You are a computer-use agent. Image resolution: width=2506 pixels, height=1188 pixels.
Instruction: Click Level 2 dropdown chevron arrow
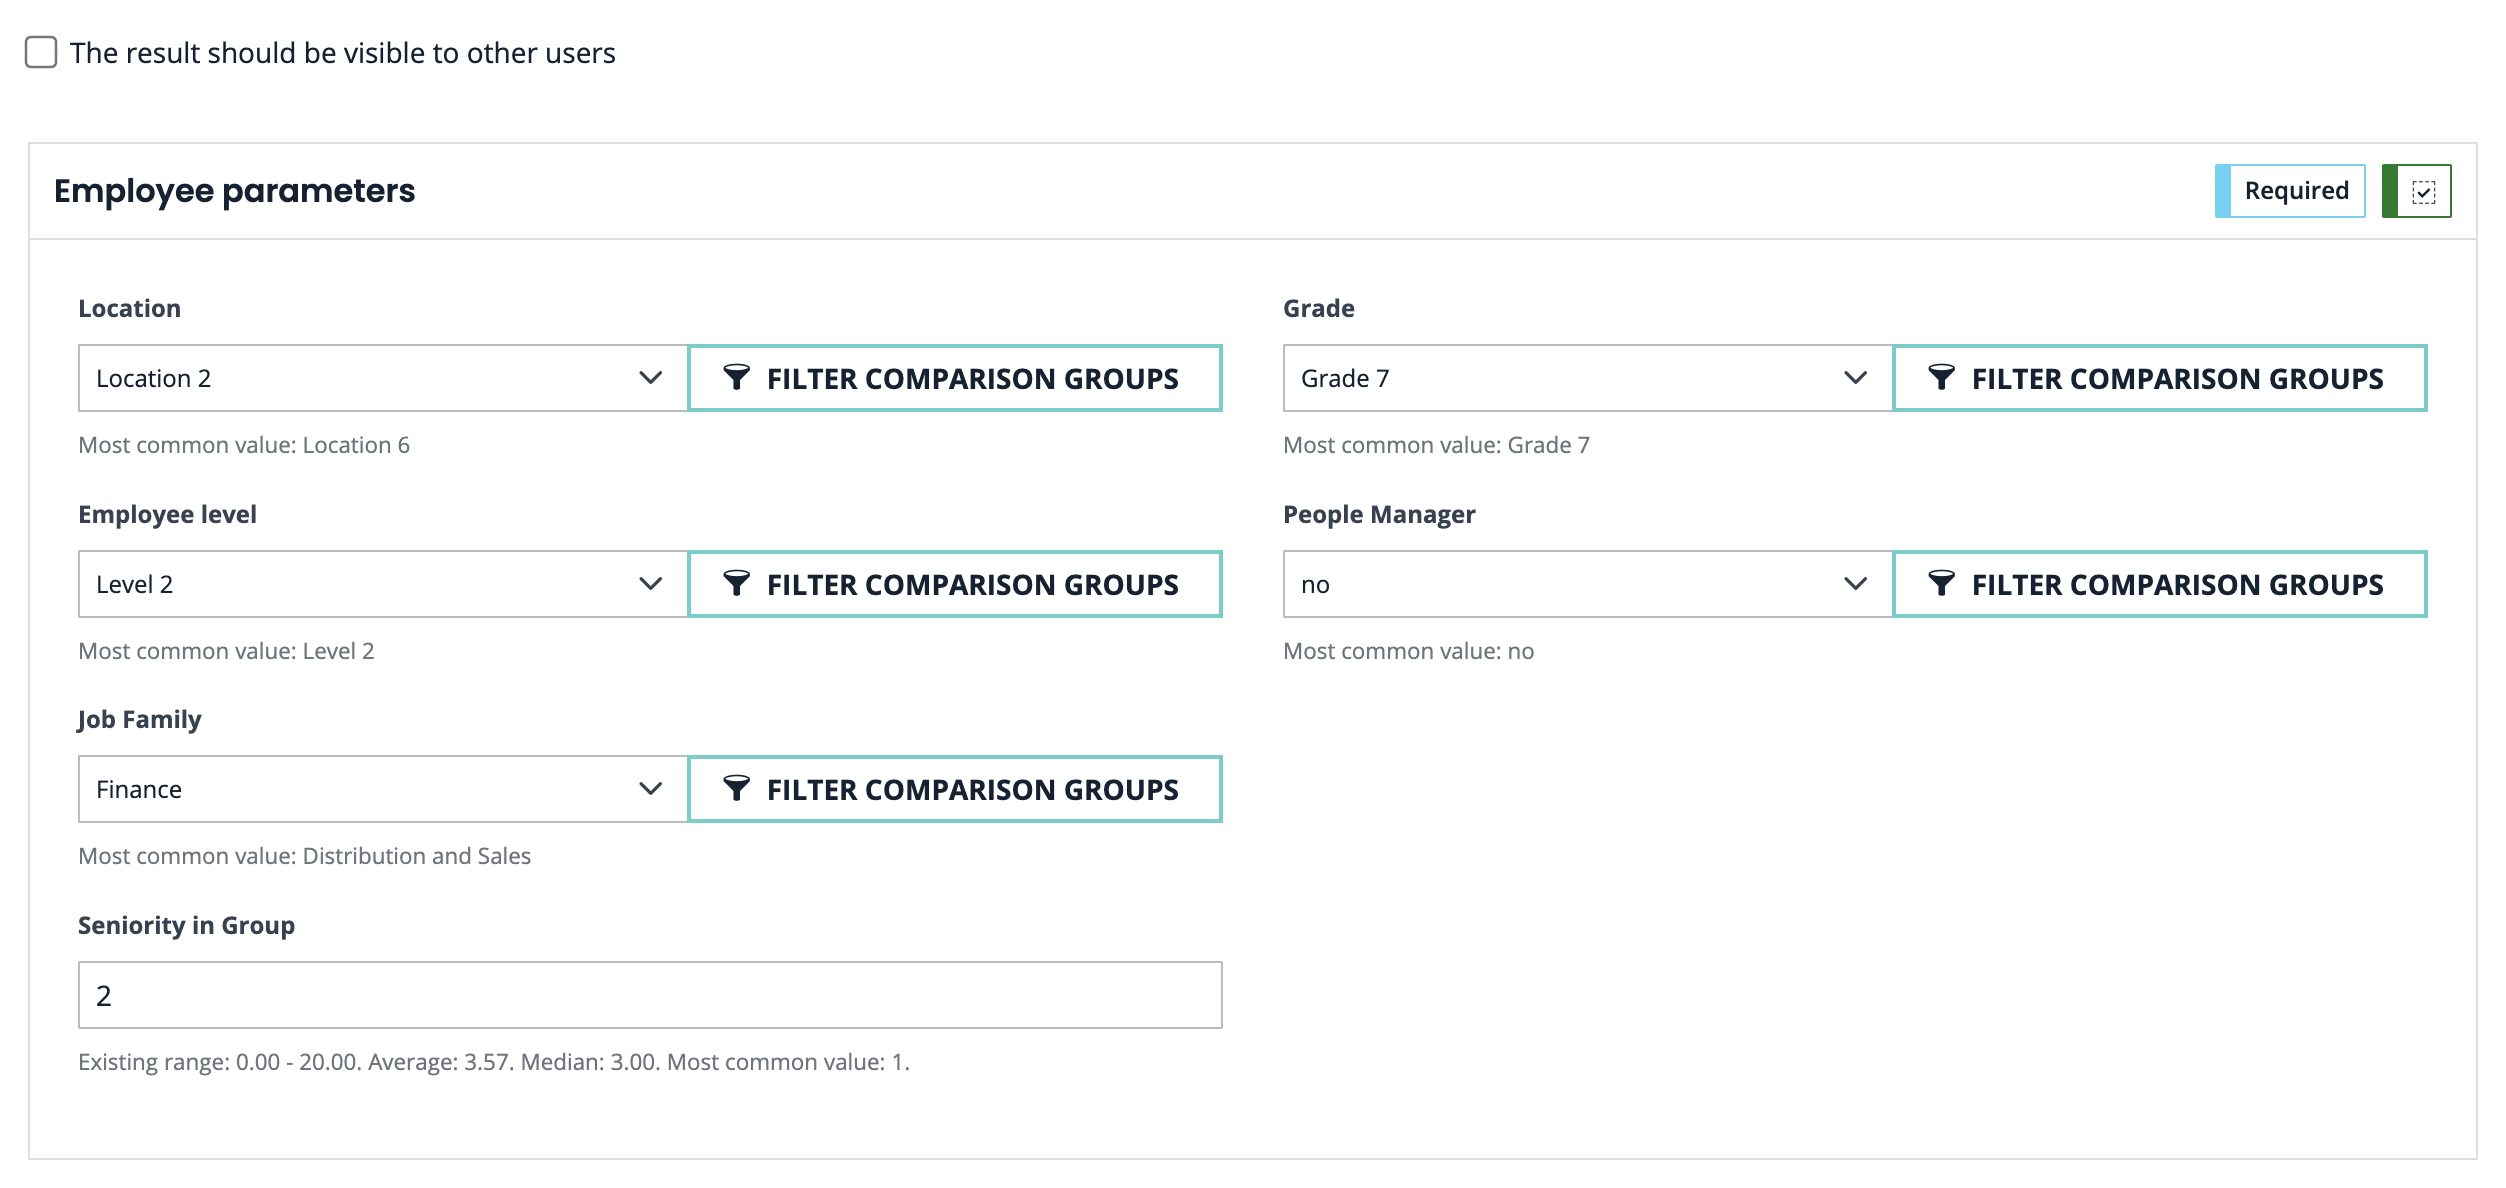[x=651, y=584]
